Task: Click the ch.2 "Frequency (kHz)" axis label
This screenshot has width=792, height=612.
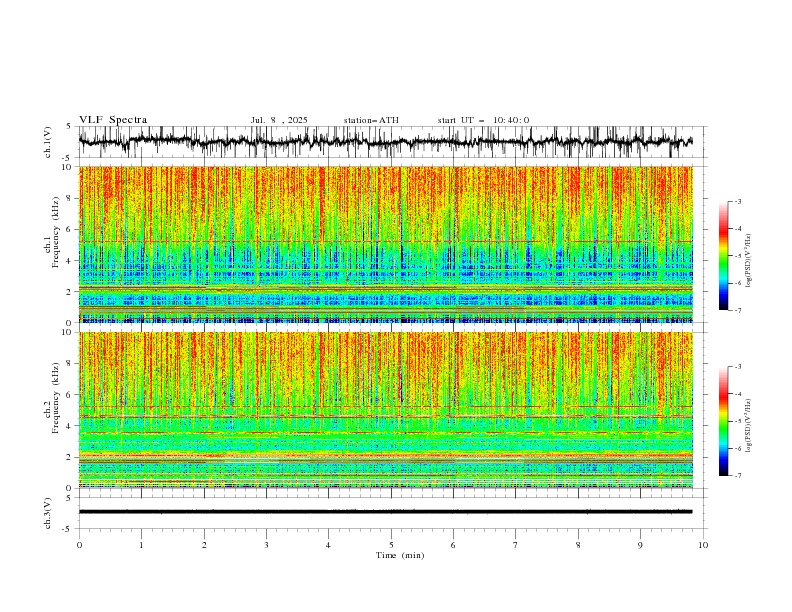Action: tap(56, 398)
